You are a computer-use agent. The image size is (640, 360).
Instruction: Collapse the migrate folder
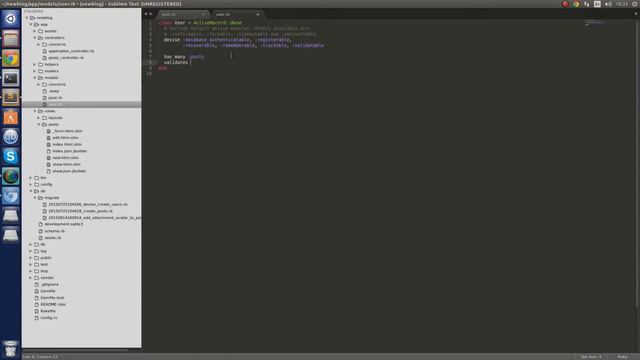click(35, 198)
